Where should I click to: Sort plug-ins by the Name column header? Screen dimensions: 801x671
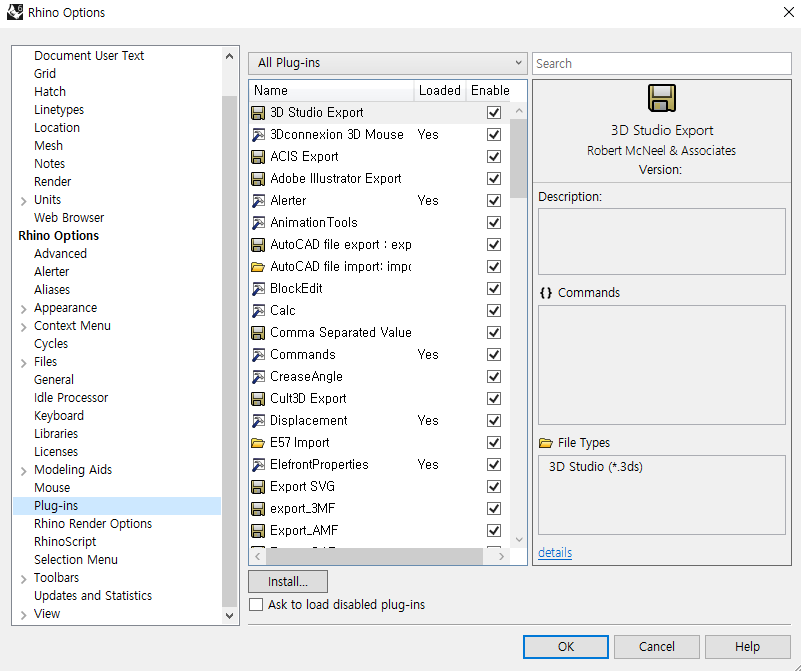(331, 90)
